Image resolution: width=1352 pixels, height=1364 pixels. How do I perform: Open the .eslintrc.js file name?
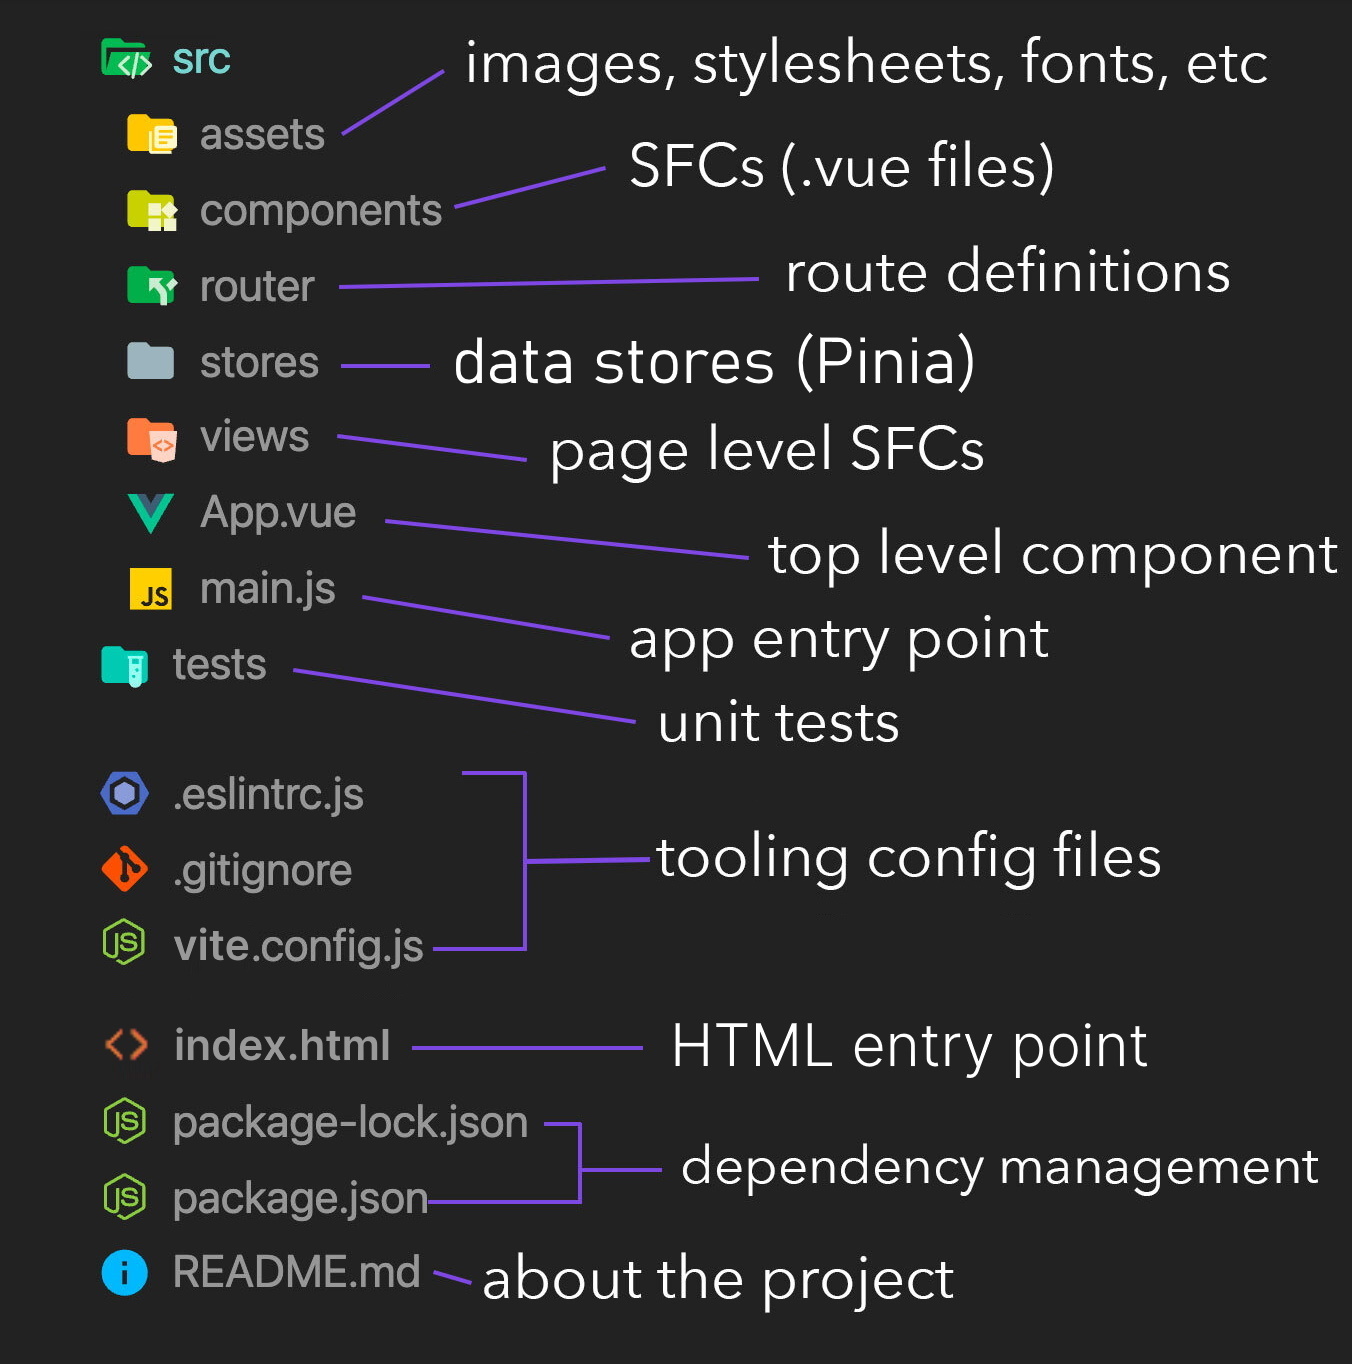(268, 795)
